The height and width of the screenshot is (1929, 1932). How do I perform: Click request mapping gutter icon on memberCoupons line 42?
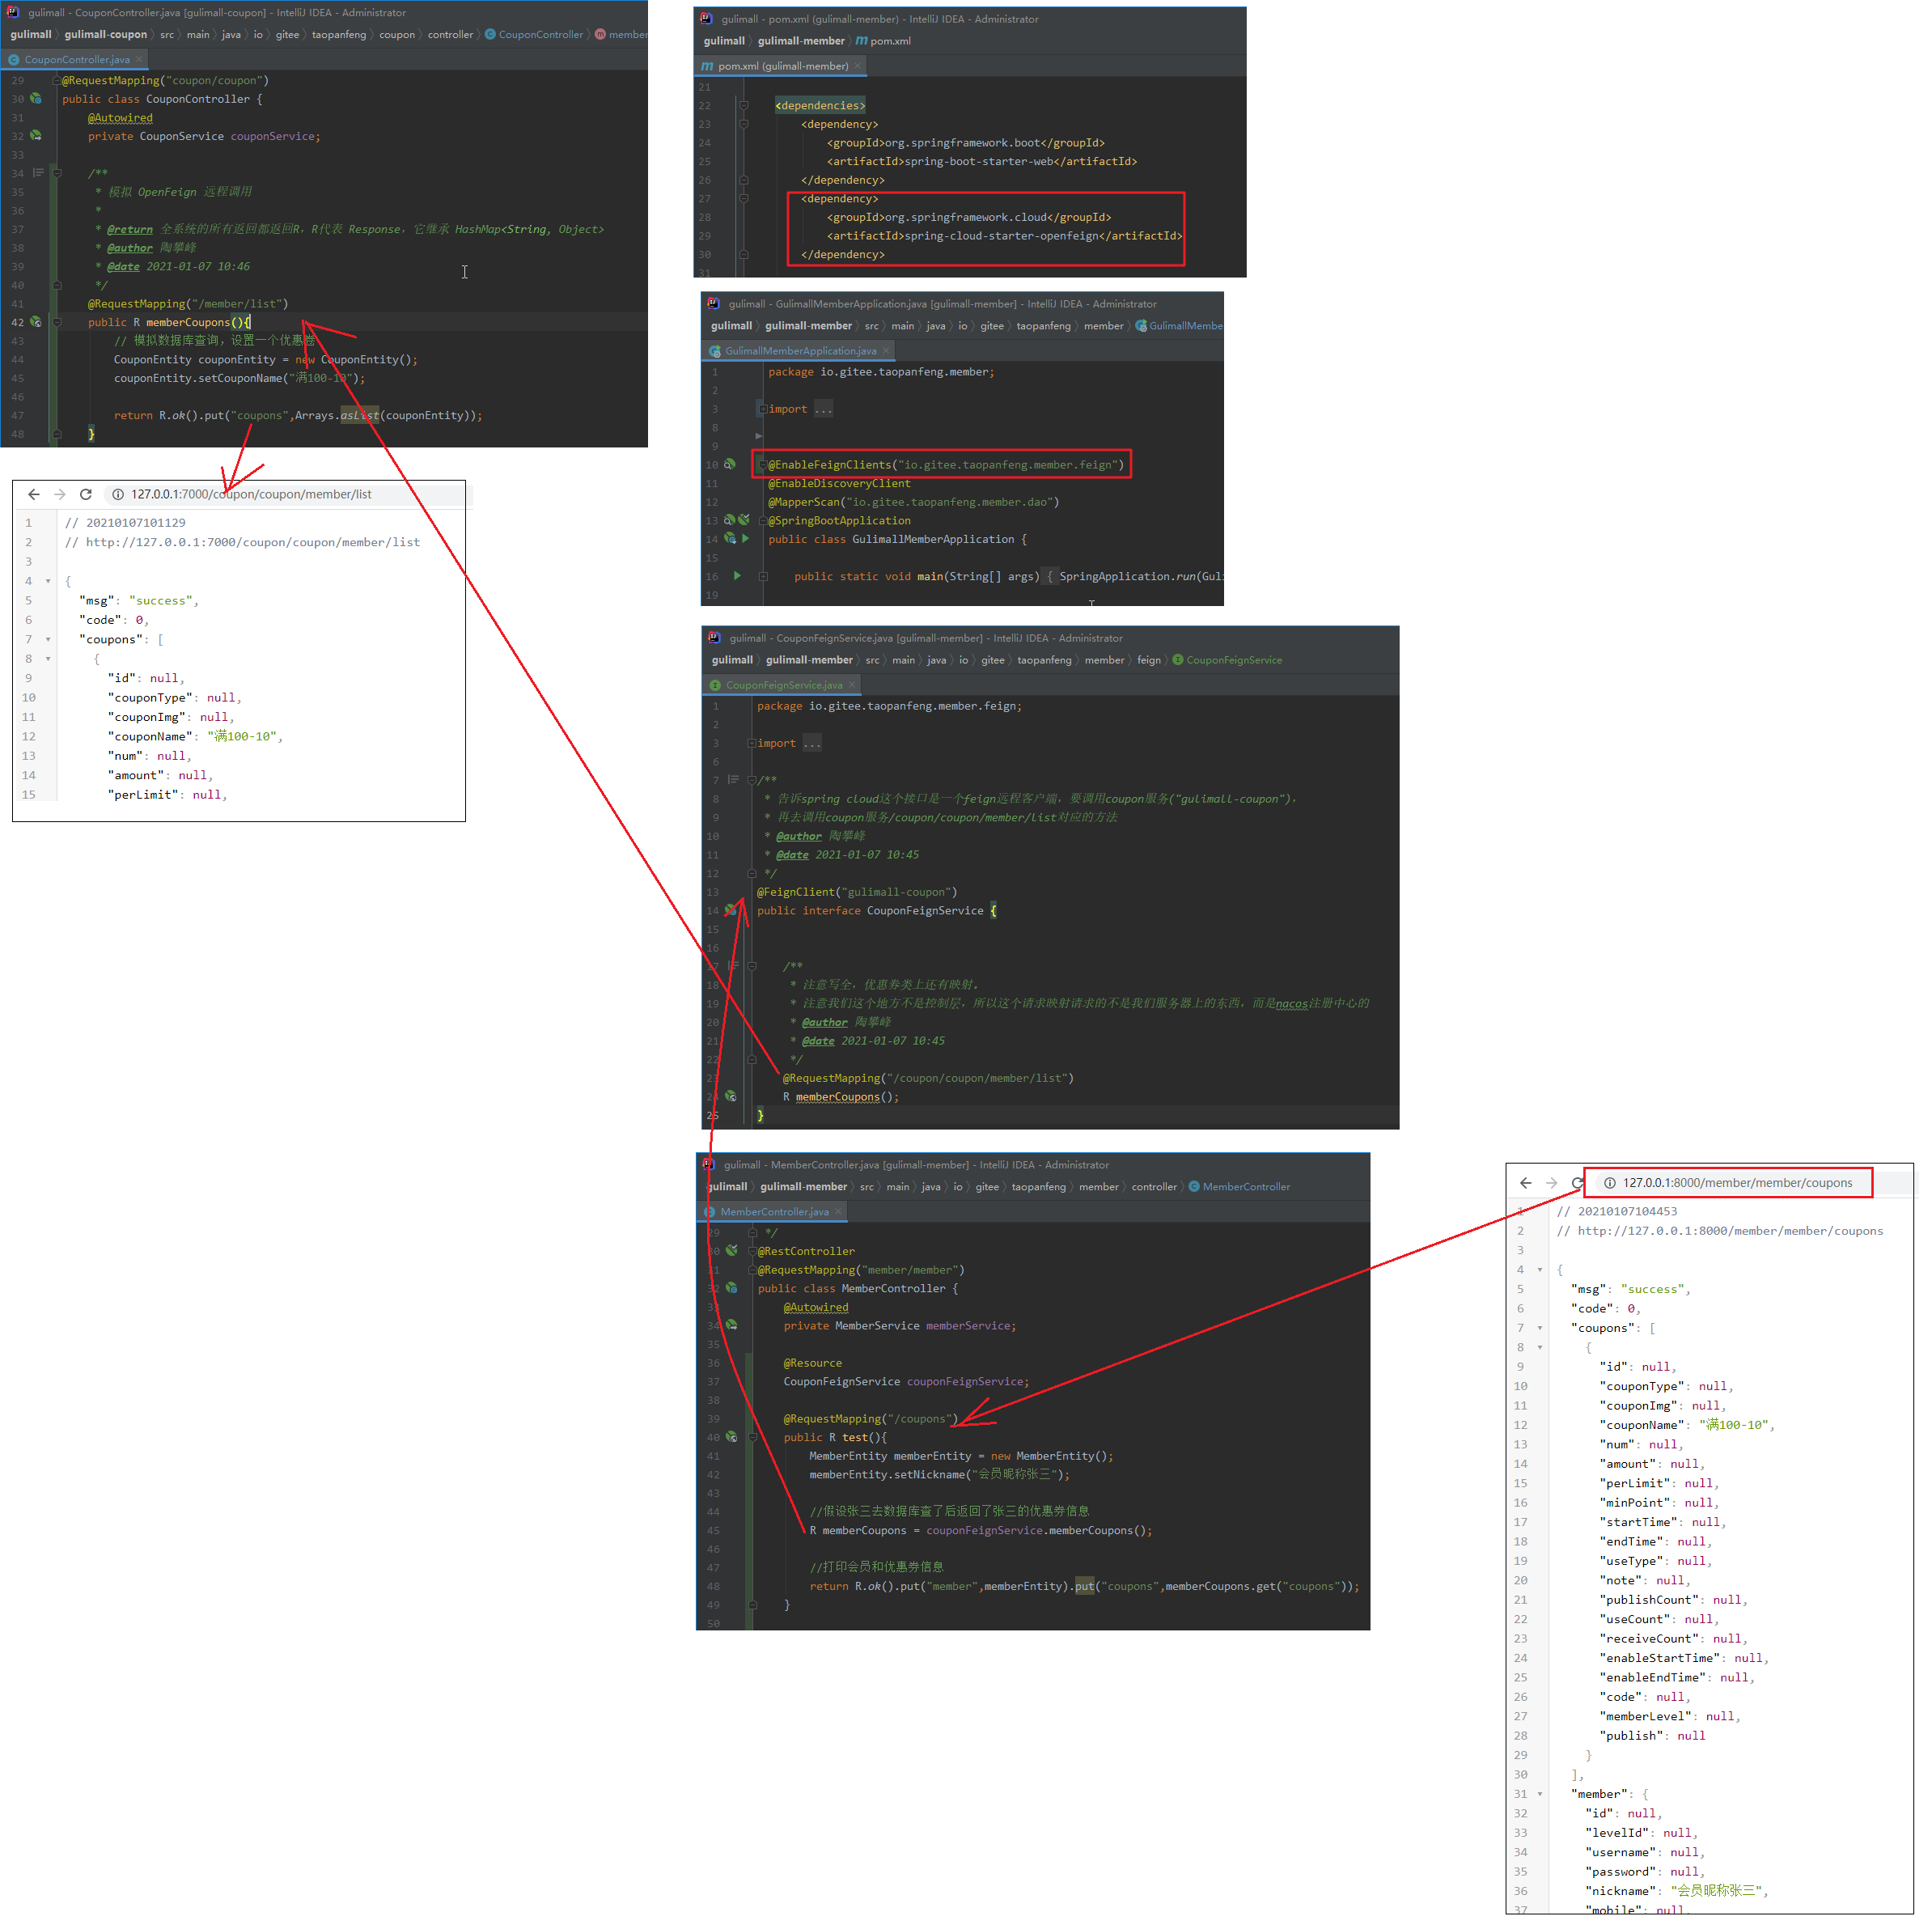point(36,323)
